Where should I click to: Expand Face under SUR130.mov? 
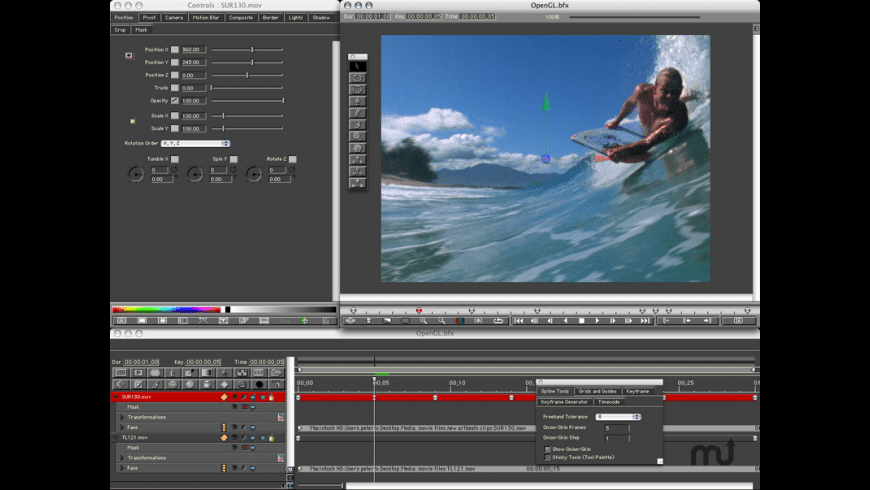[x=122, y=427]
